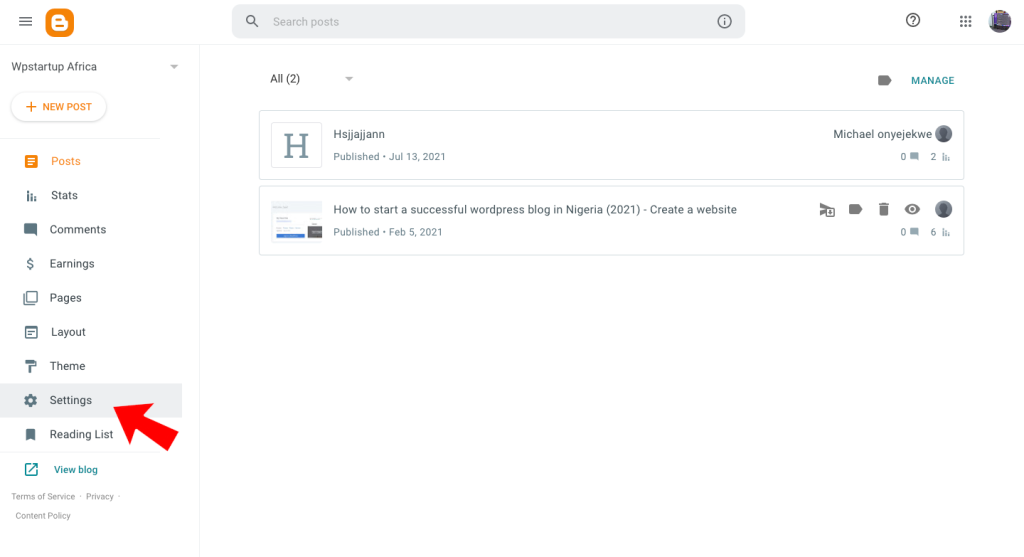The height and width of the screenshot is (557, 1024).
Task: Preview the WordPress post with eye icon
Action: coord(911,209)
